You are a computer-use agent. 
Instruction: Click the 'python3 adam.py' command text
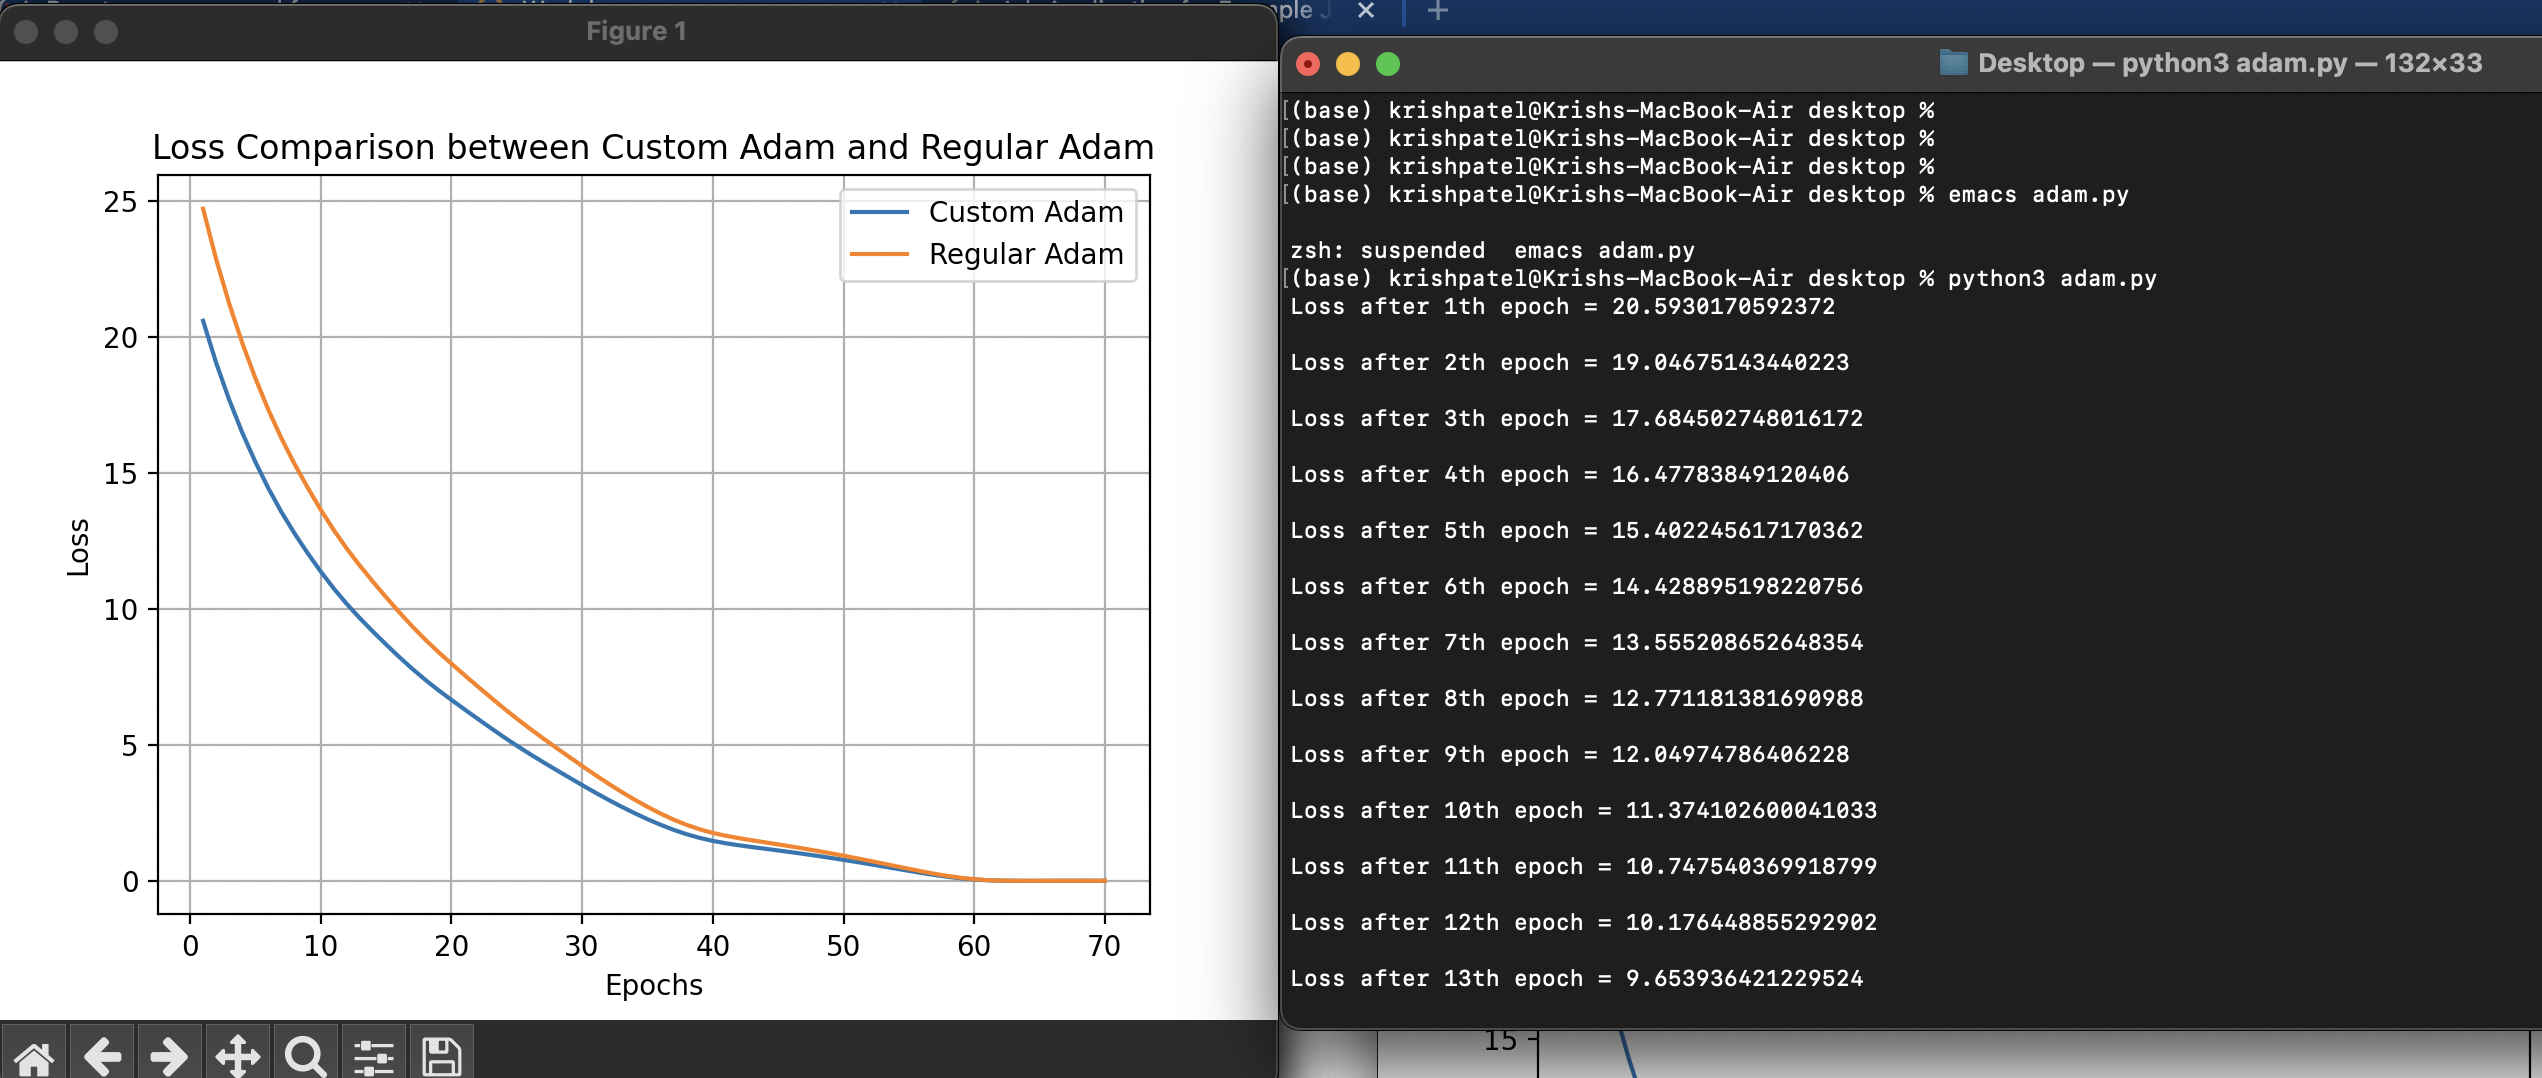point(2052,278)
